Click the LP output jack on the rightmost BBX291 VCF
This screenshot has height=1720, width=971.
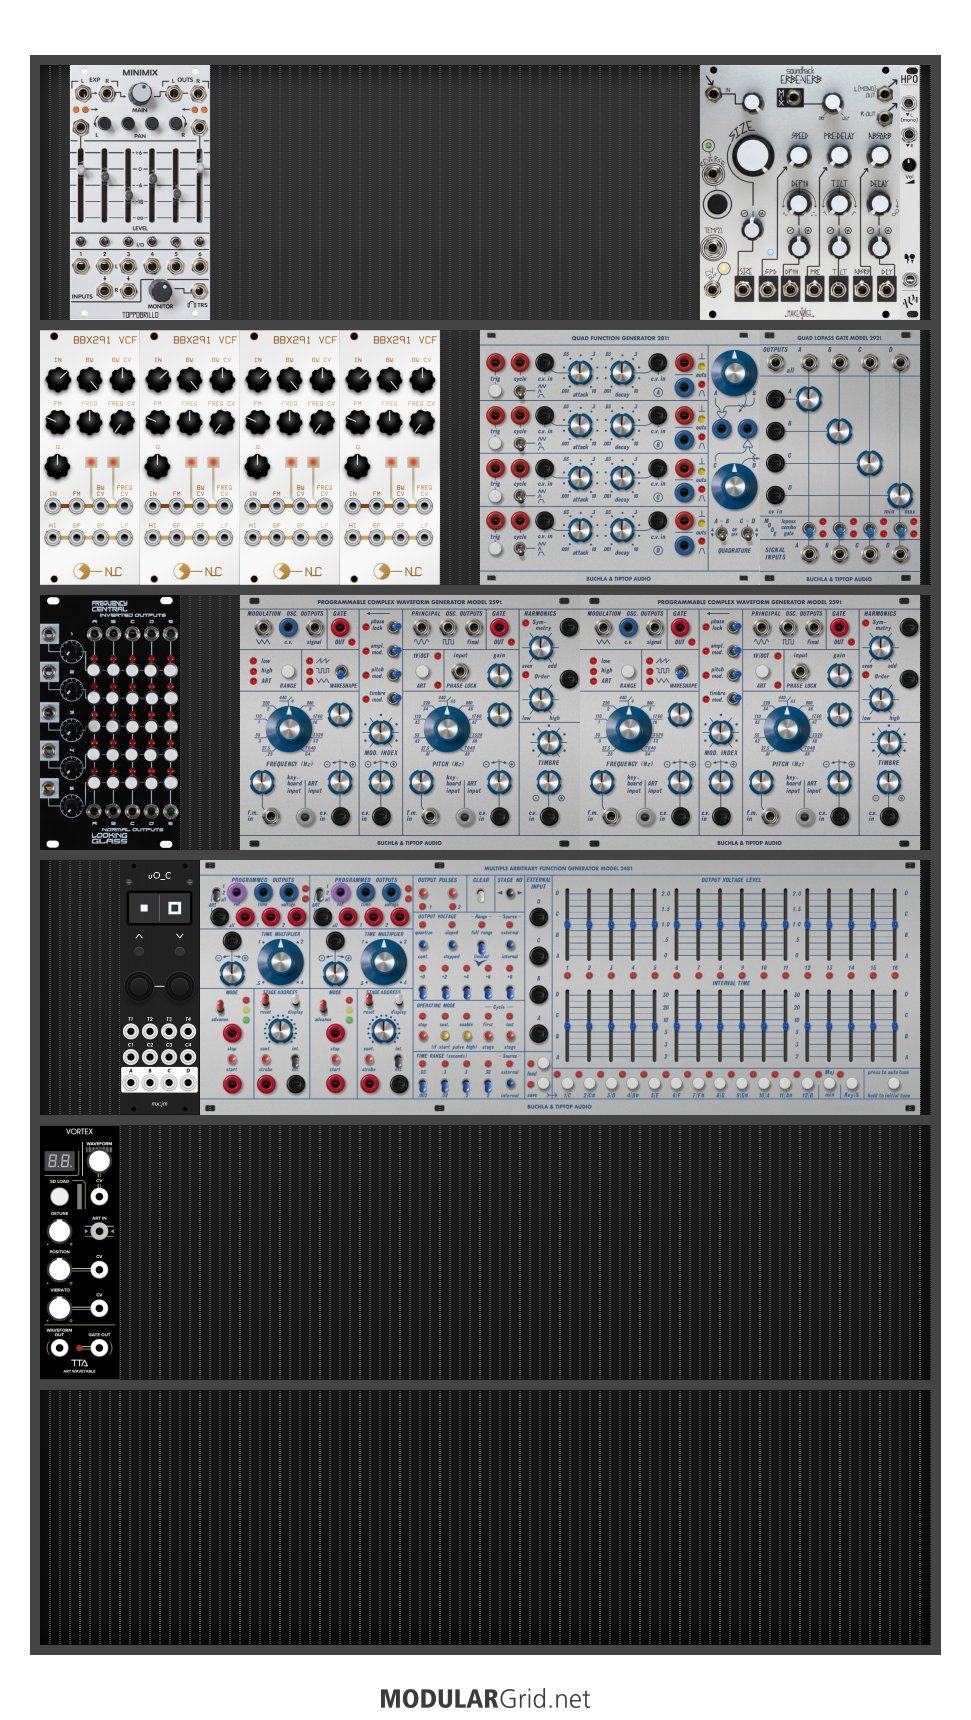424,537
